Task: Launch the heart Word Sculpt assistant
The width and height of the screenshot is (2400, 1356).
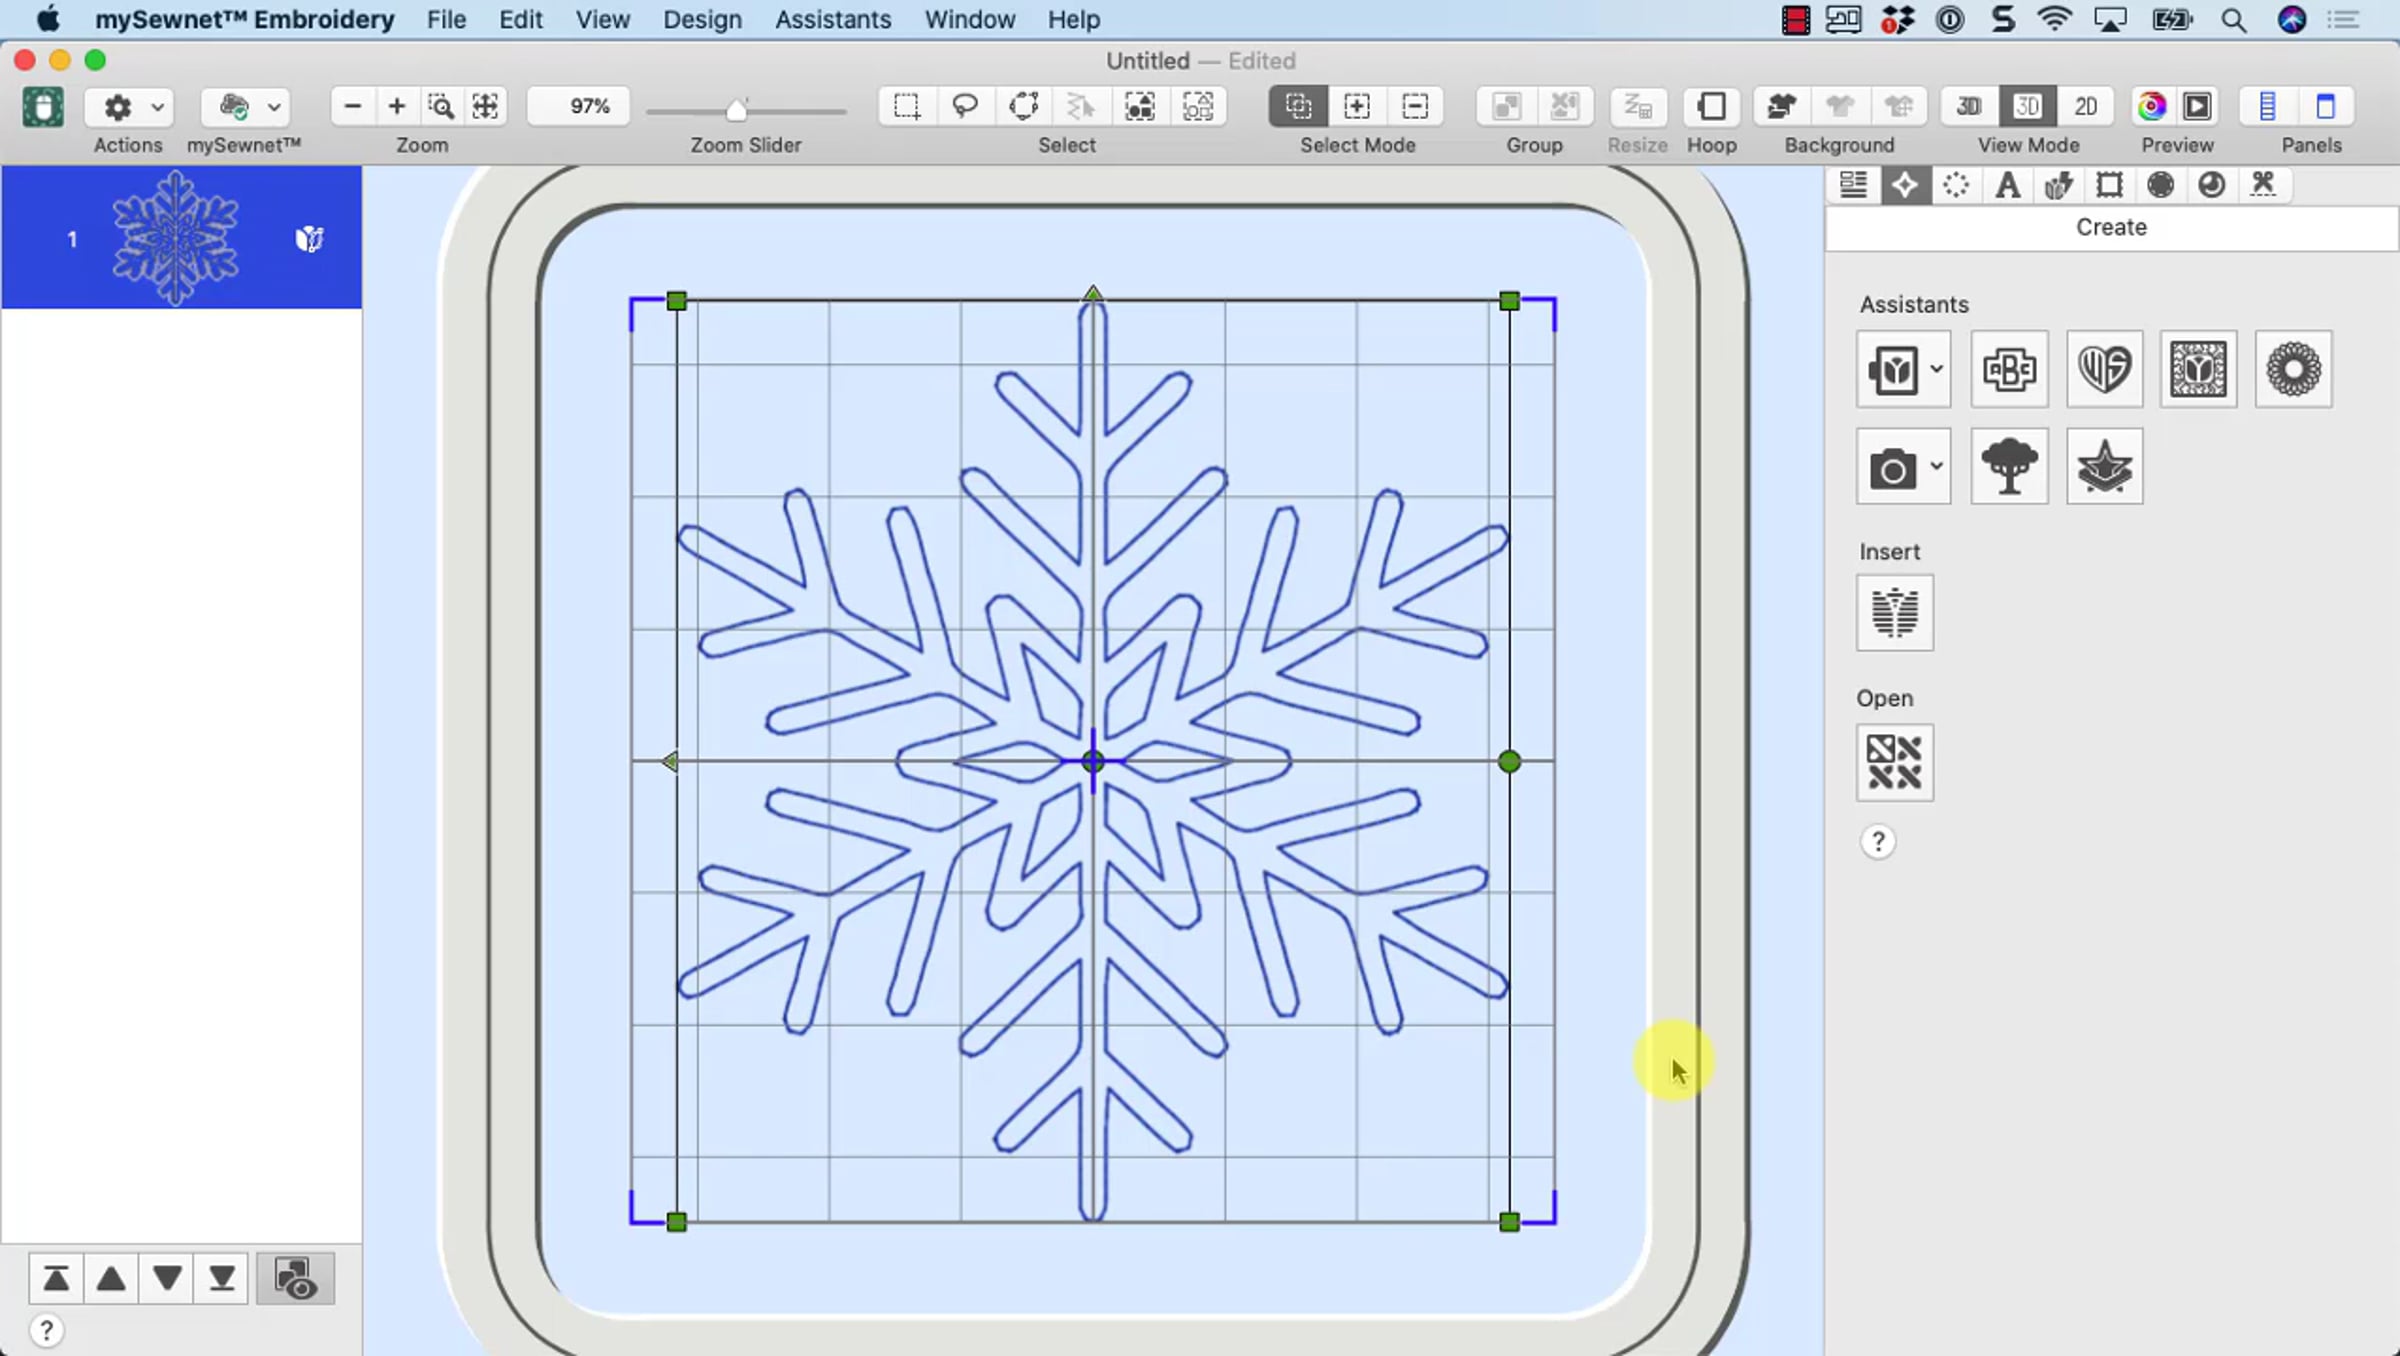Action: 2105,369
